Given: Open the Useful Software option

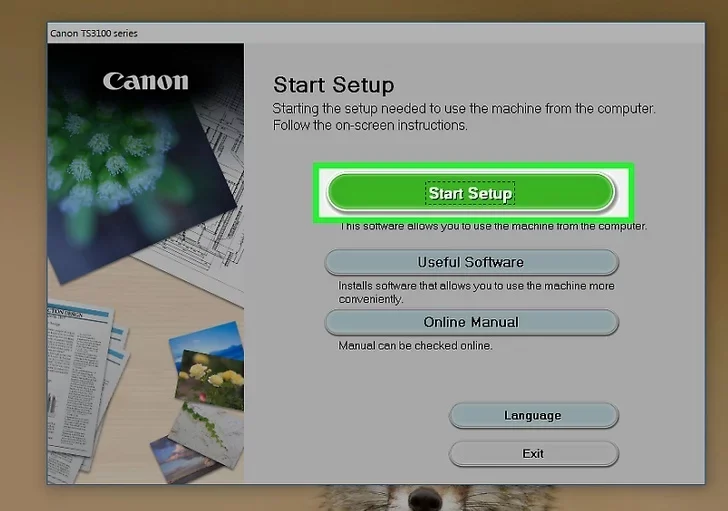Looking at the screenshot, I should click(x=471, y=262).
